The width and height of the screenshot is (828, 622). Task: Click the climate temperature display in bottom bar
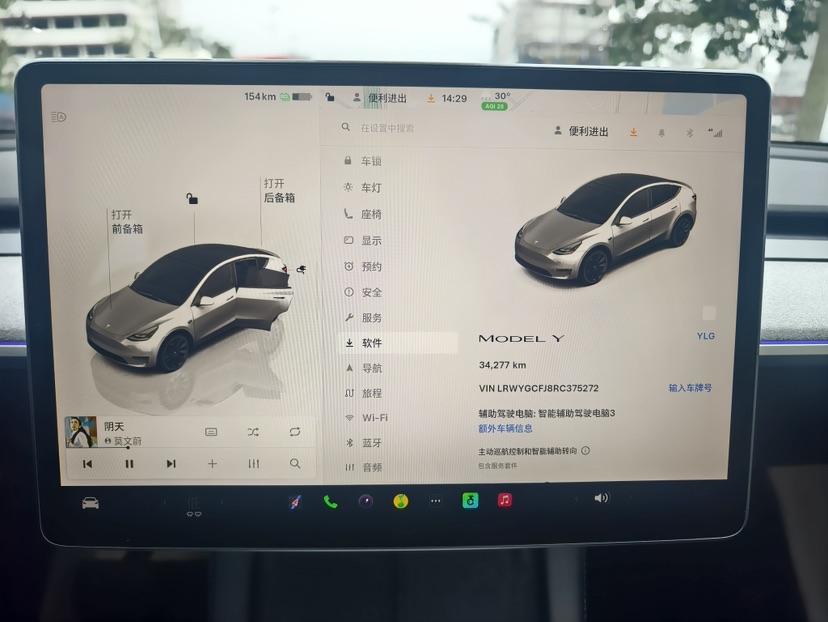193,505
